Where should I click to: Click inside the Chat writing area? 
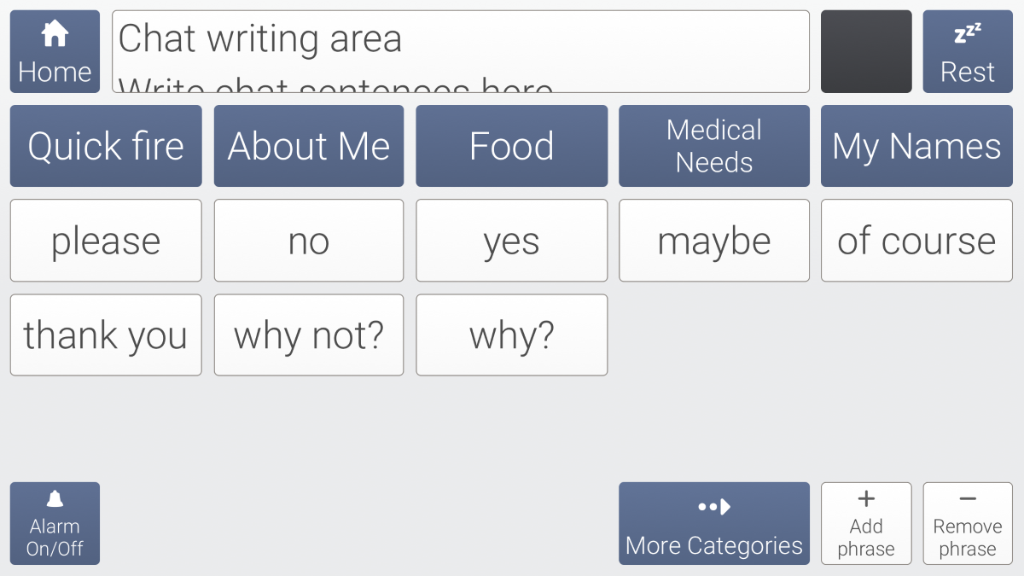(x=460, y=52)
